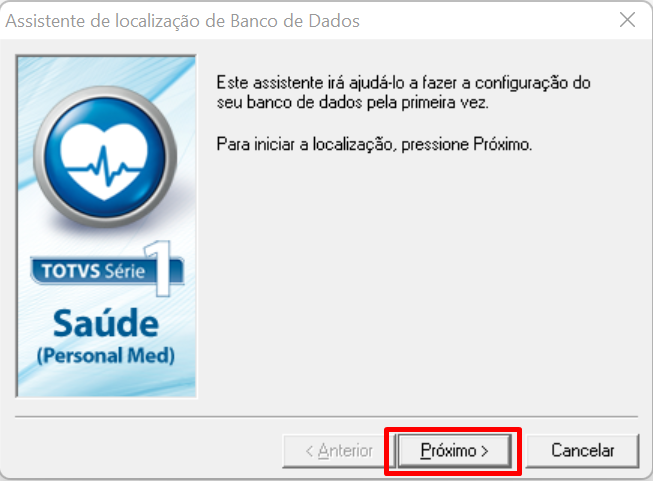Screen dimensions: 653x481
Task: Click the empty gray area of the wizard page
Action: coord(416,283)
